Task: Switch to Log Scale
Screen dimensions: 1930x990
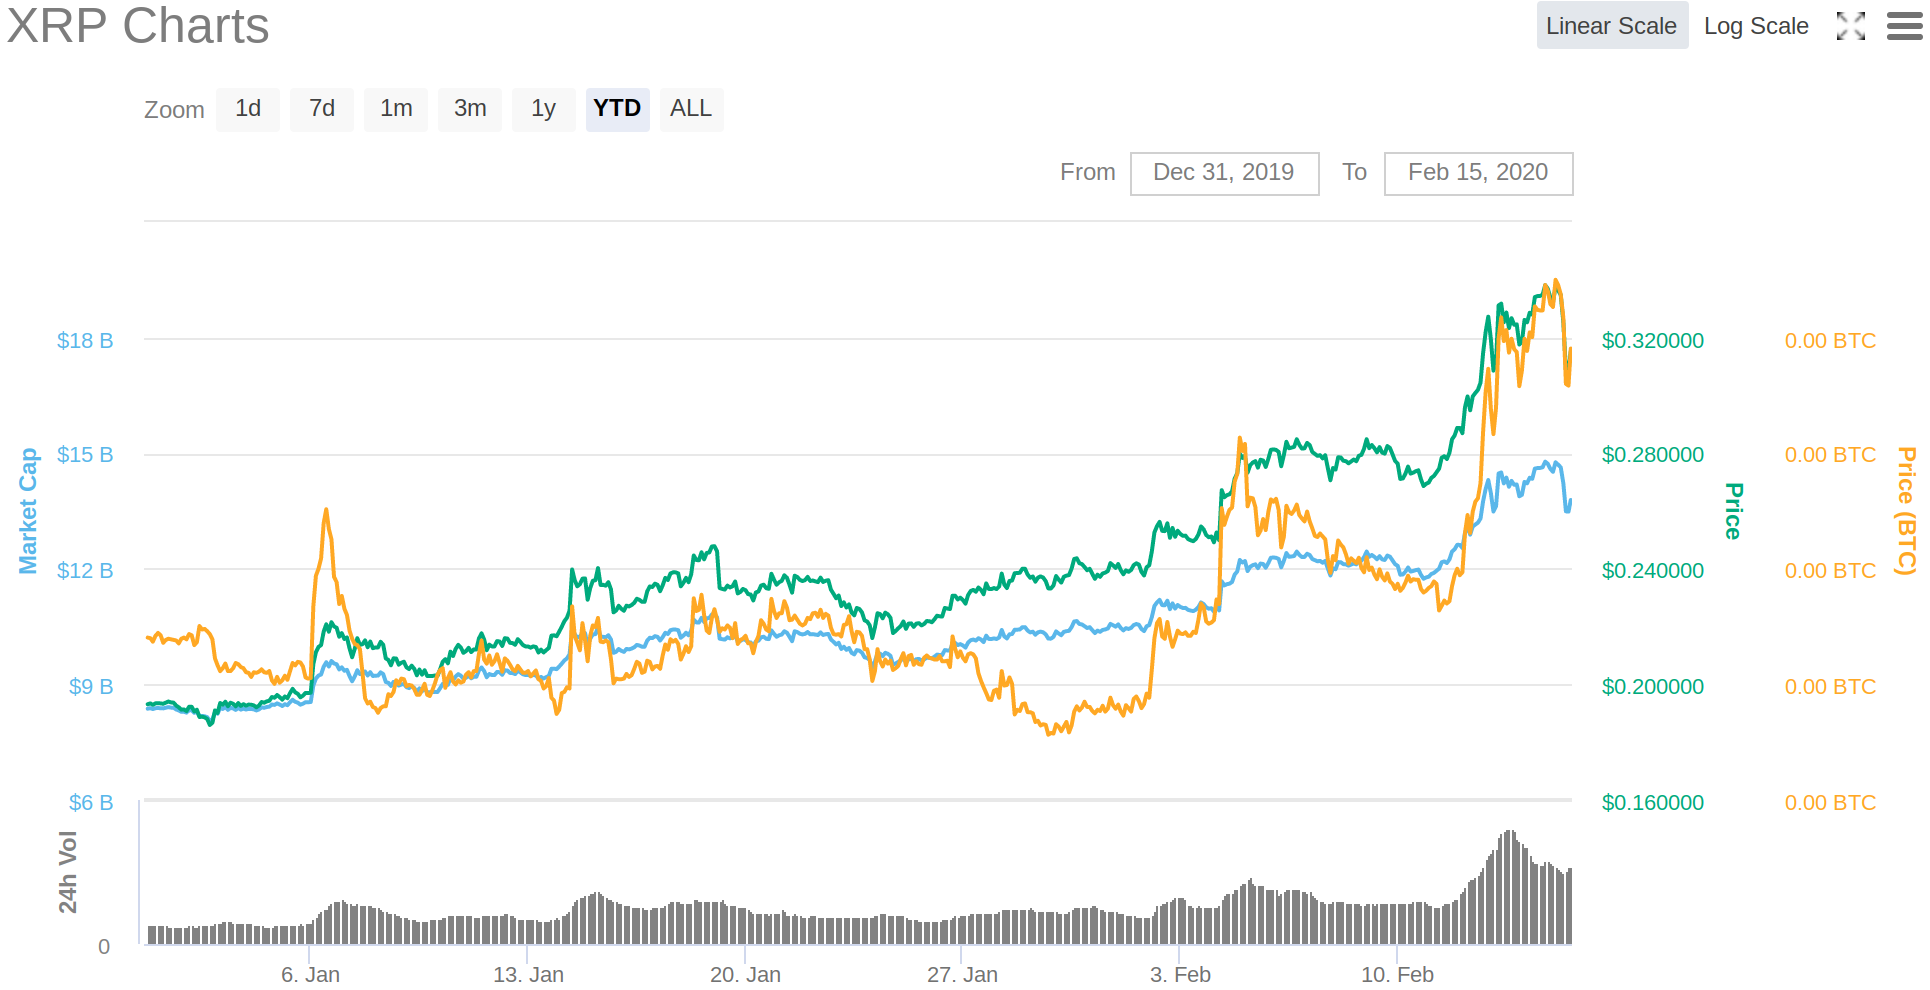Action: (x=1756, y=26)
